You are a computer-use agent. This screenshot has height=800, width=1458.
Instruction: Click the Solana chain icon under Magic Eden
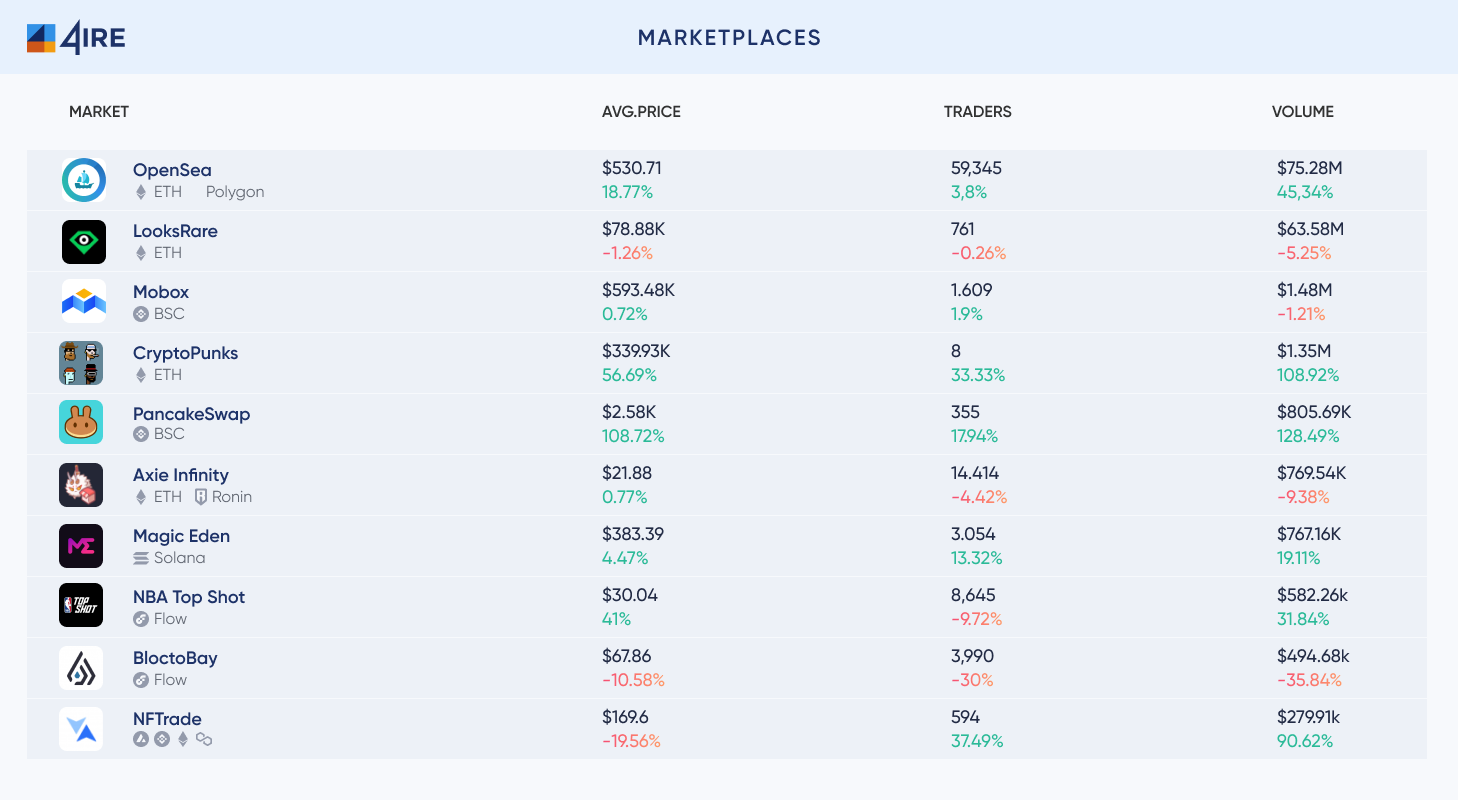(x=141, y=558)
